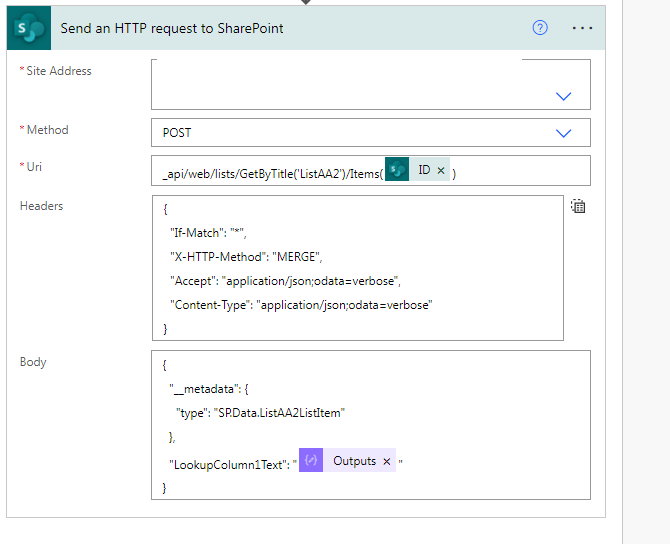Click the Method label
The width and height of the screenshot is (670, 544).
click(47, 130)
